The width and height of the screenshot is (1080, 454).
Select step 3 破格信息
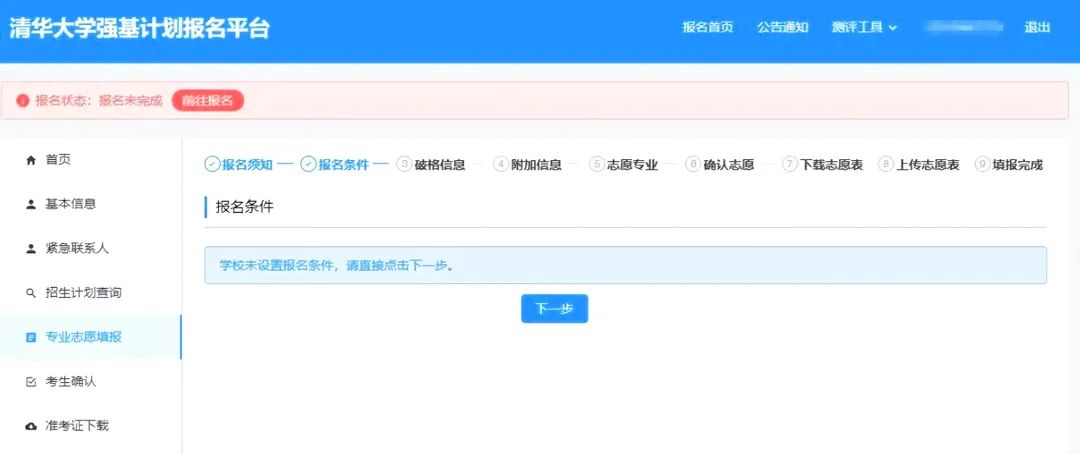pos(431,165)
